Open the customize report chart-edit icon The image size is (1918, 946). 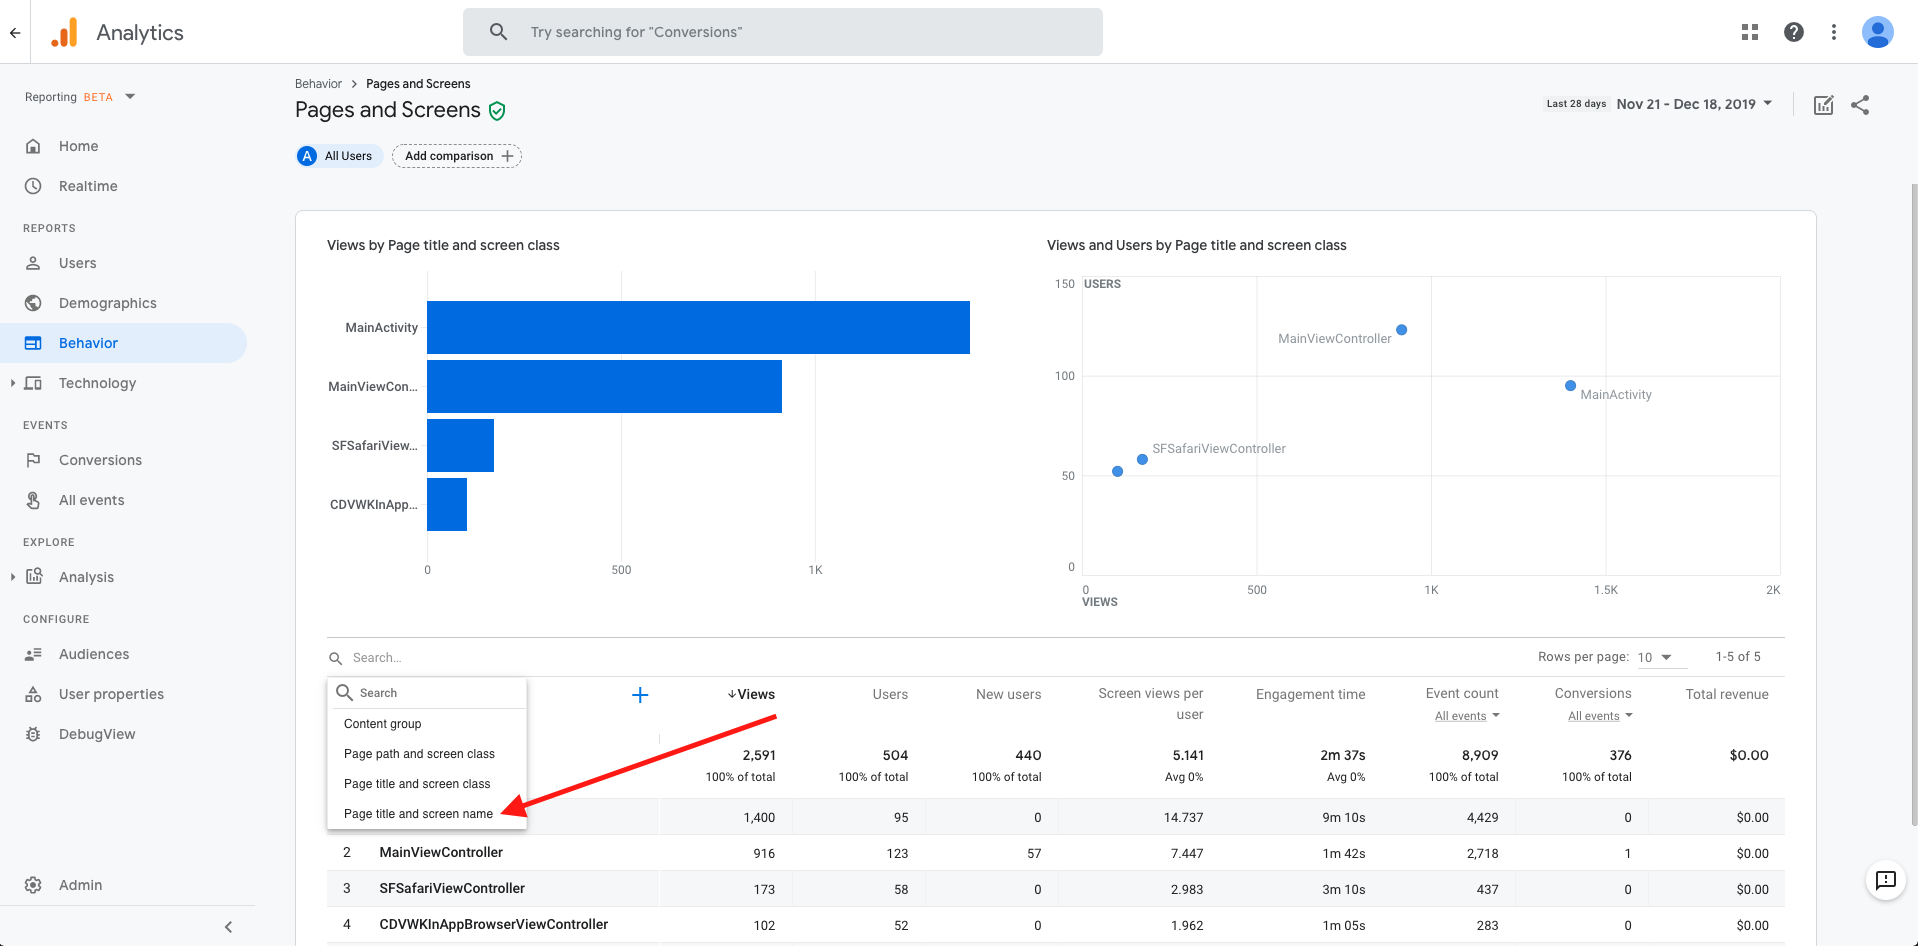point(1823,105)
